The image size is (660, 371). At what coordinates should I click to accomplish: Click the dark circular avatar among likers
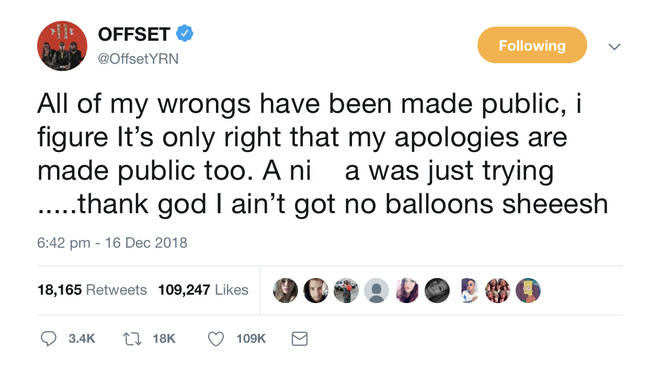437,291
